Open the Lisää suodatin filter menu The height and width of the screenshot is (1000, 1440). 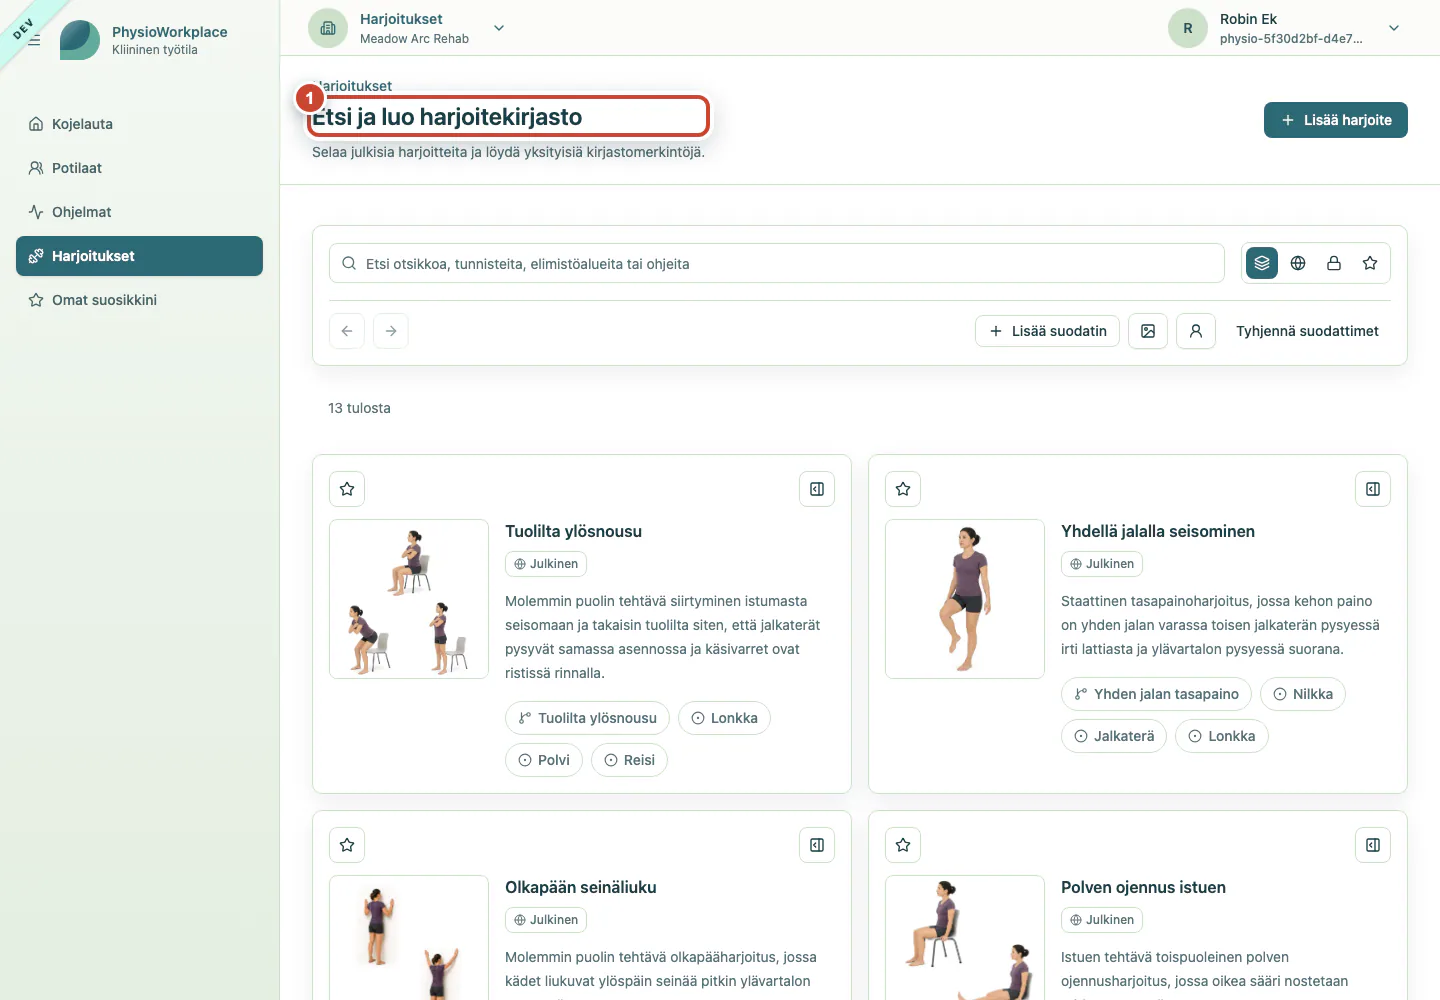[1047, 331]
